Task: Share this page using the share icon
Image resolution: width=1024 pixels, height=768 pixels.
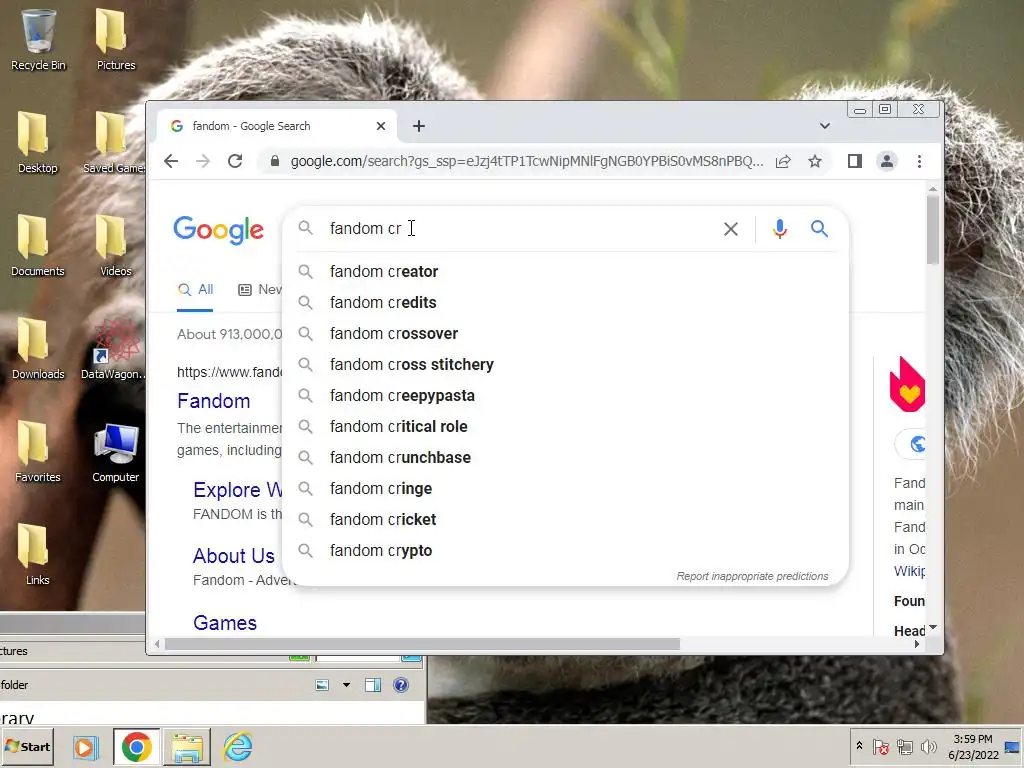Action: coord(783,161)
